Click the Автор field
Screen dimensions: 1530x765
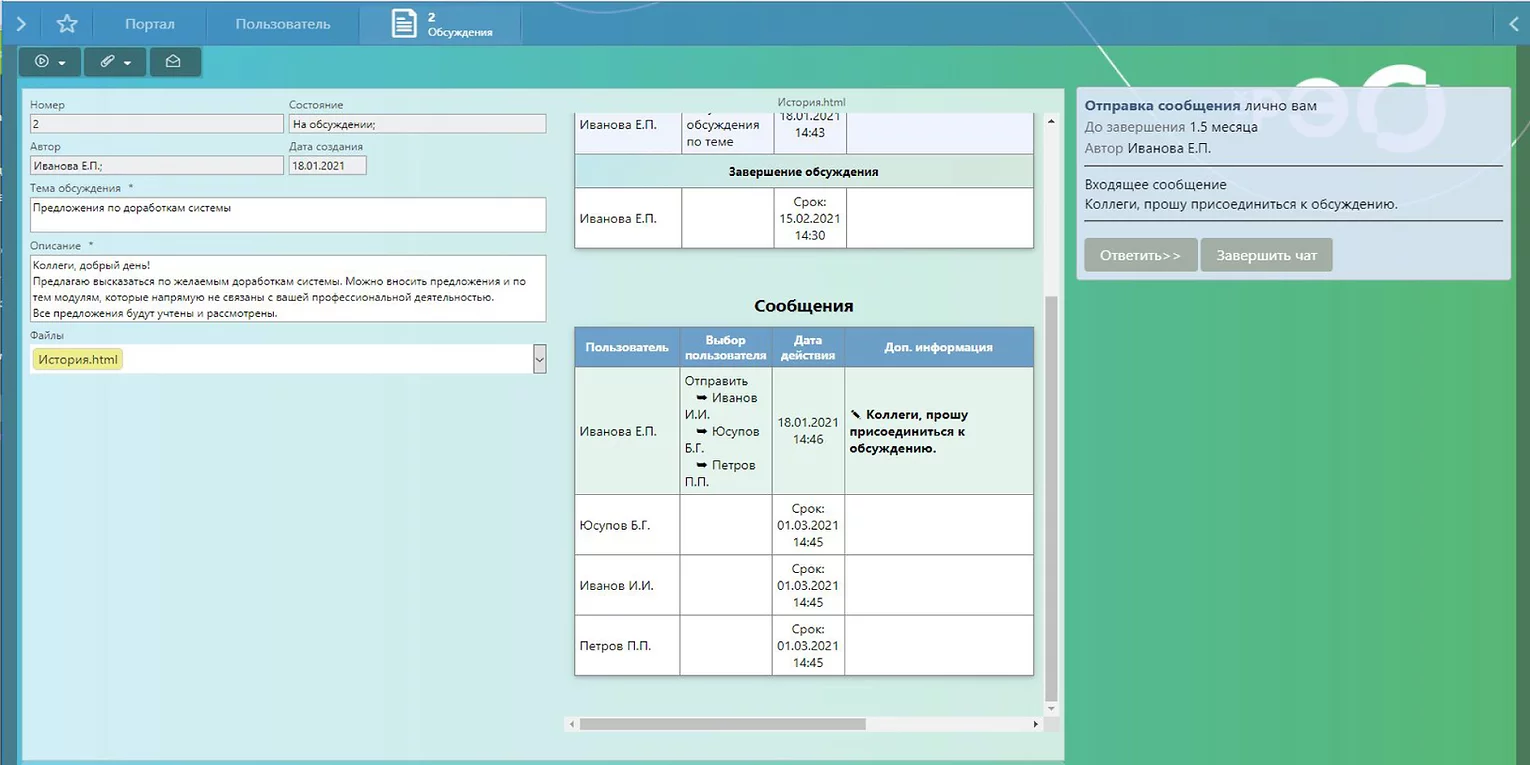click(x=157, y=166)
